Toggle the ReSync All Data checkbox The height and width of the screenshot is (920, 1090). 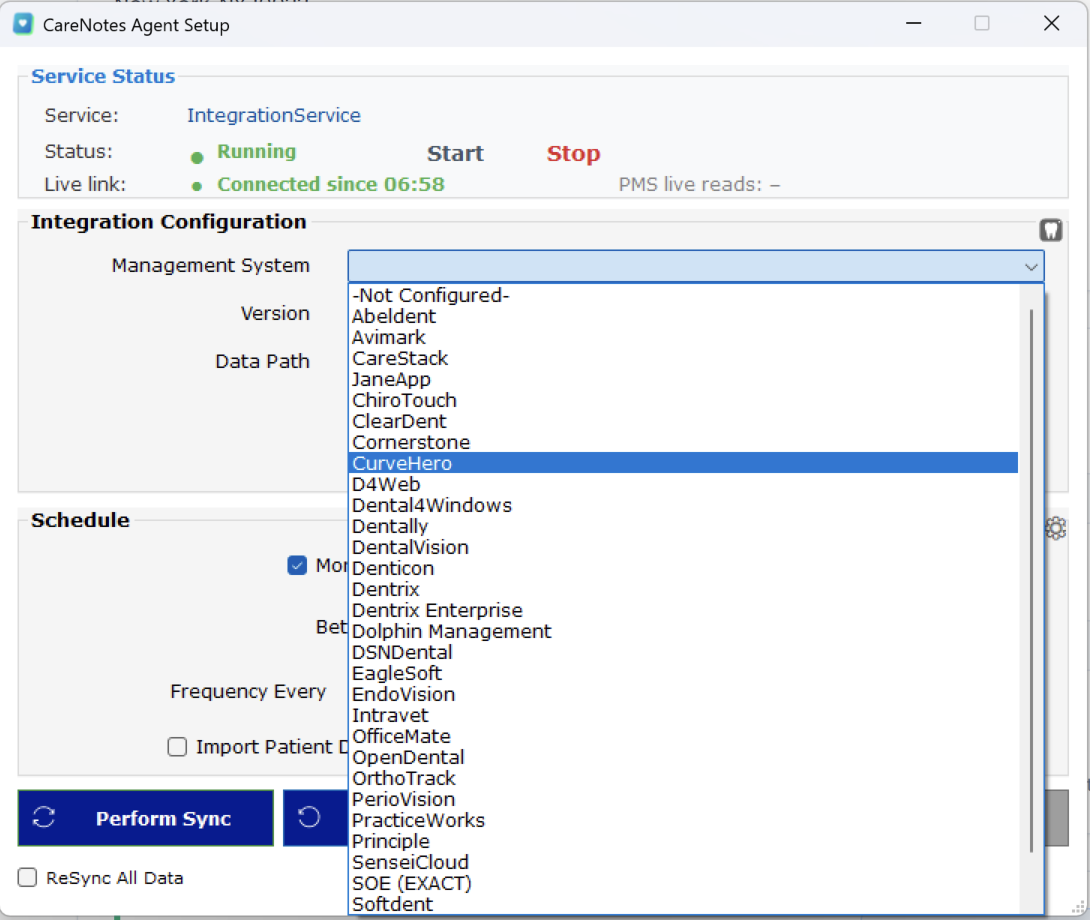click(x=27, y=878)
